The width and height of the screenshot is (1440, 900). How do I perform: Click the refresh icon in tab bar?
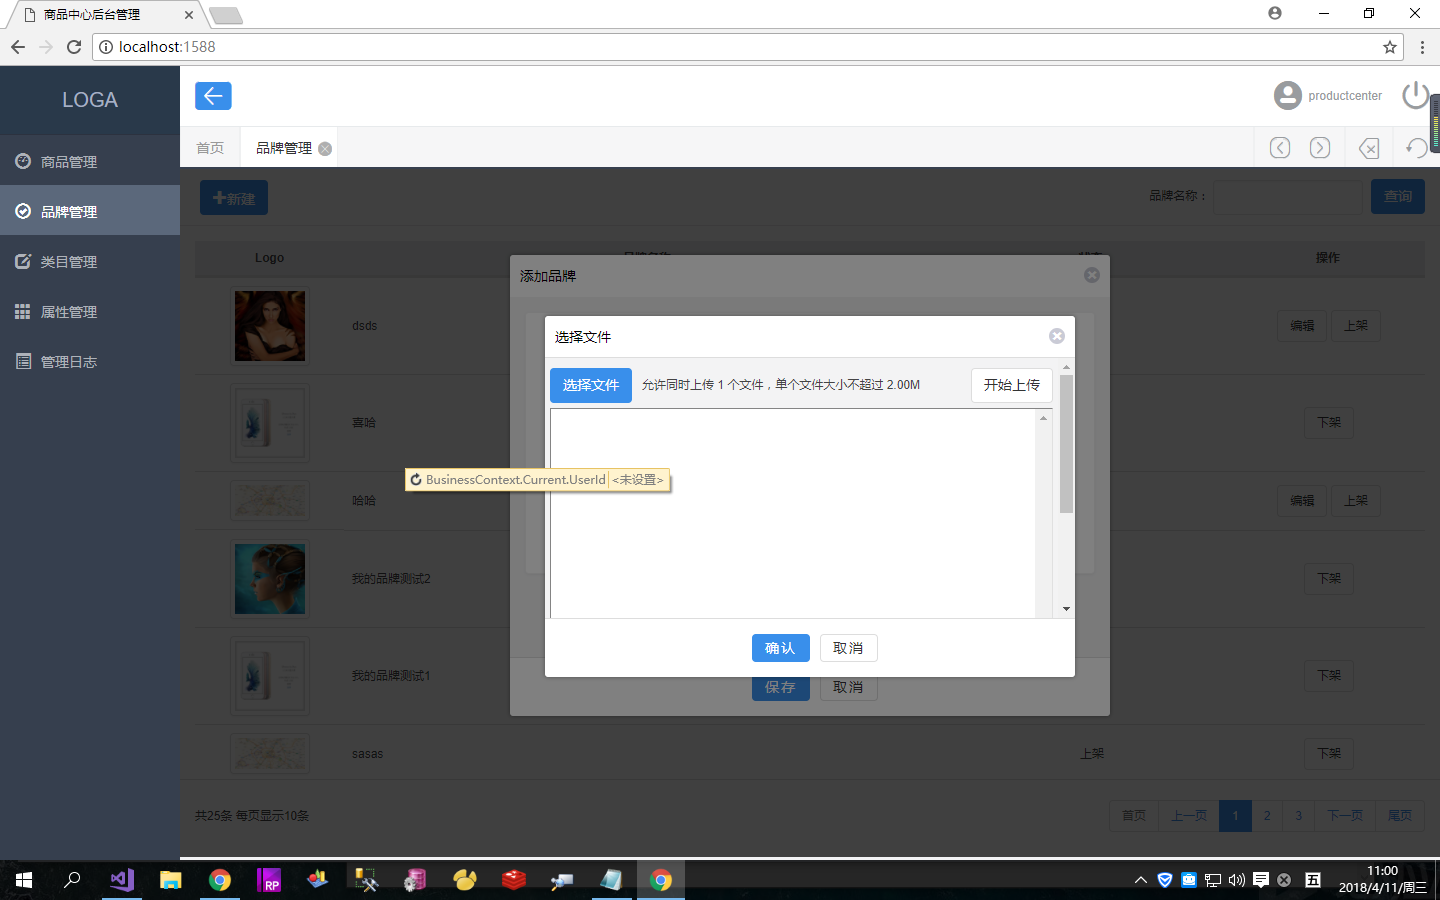pyautogui.click(x=1416, y=148)
